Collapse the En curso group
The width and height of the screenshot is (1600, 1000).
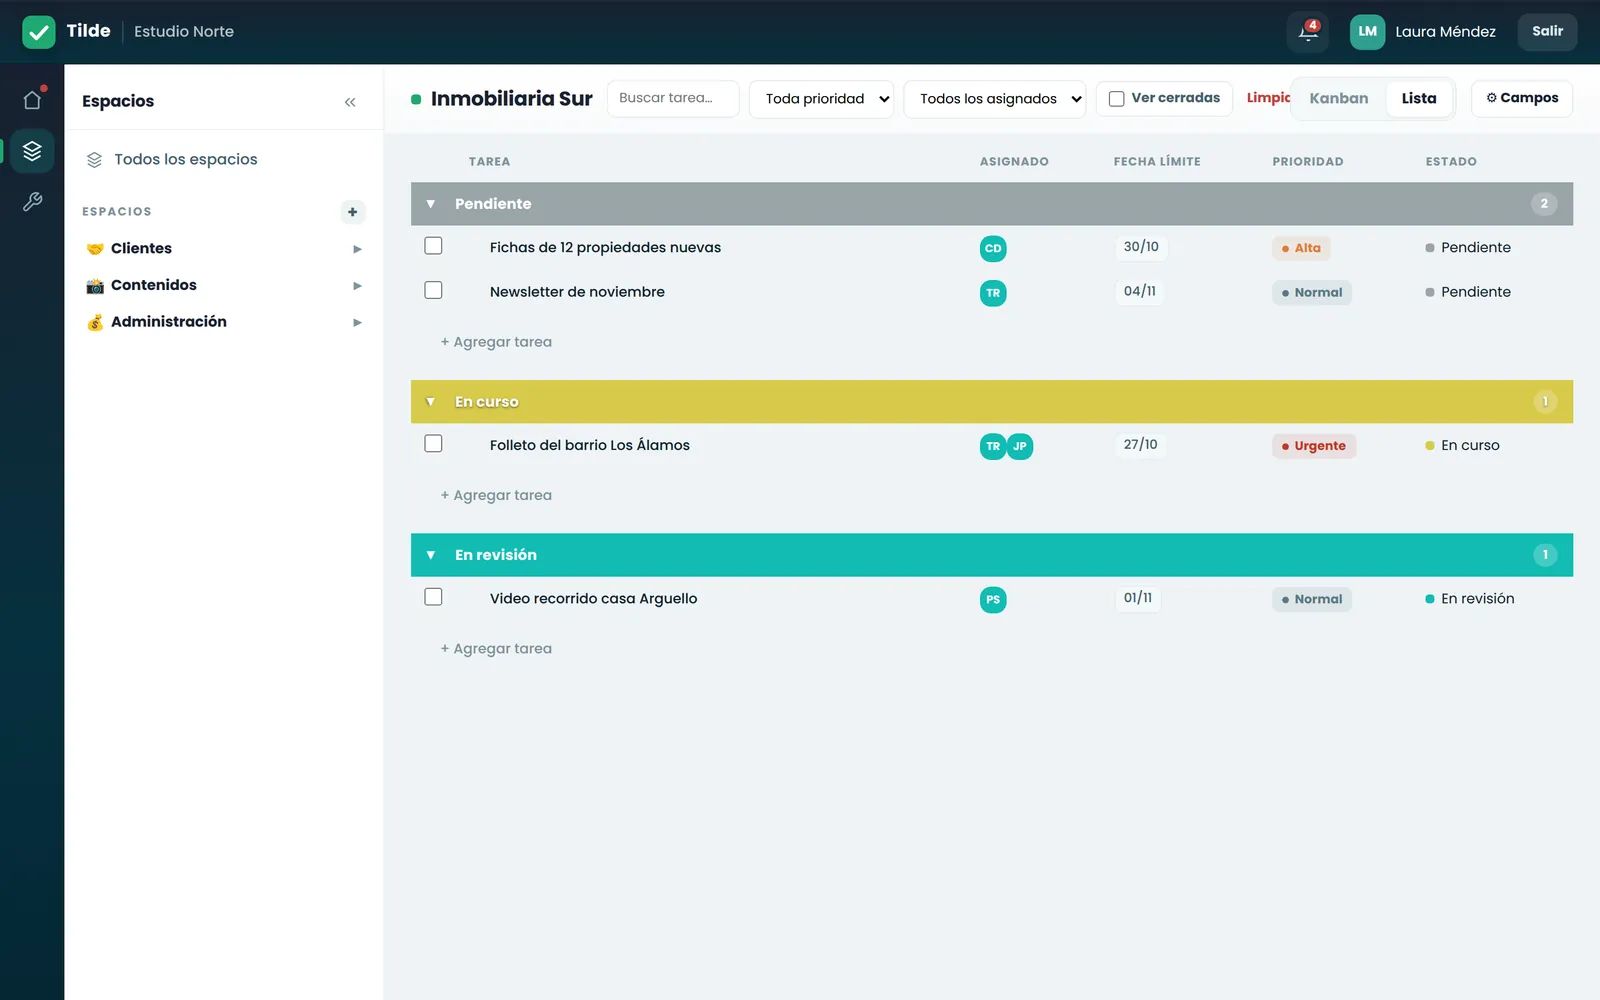click(x=431, y=402)
